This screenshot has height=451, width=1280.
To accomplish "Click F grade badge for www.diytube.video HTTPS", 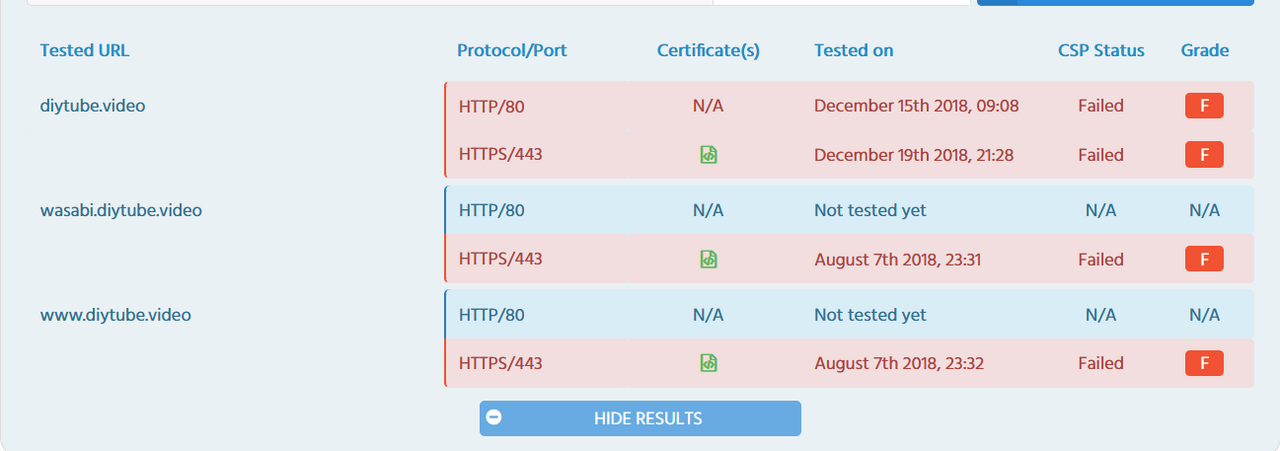I will pos(1204,363).
